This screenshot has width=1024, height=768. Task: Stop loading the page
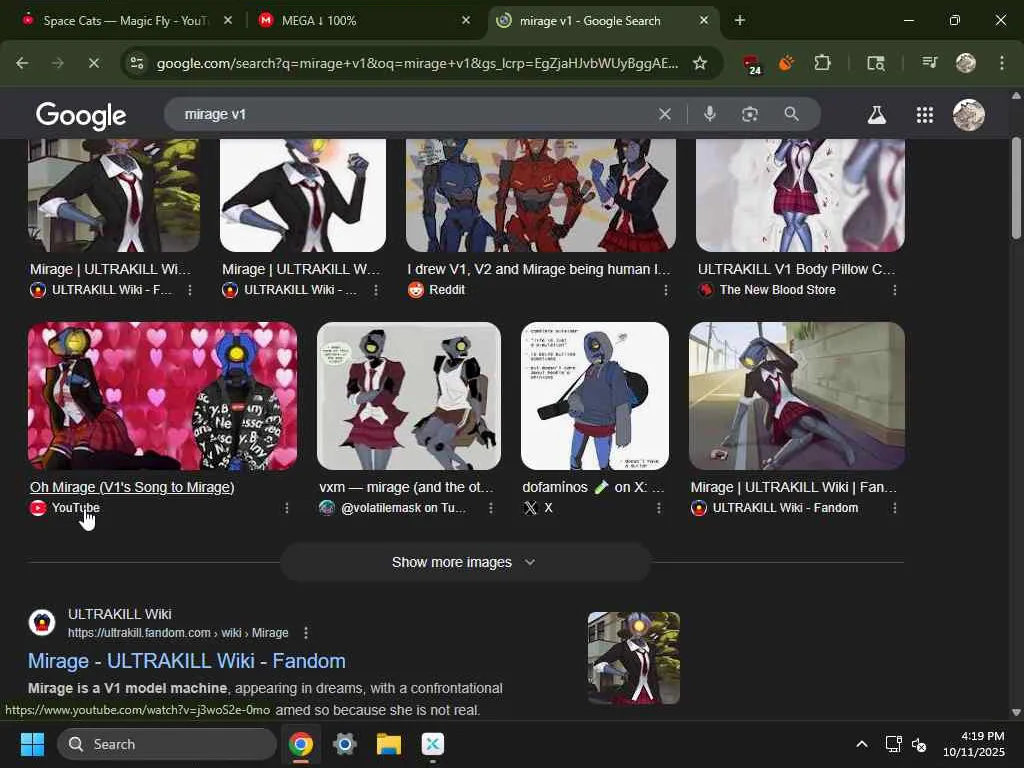pyautogui.click(x=93, y=63)
